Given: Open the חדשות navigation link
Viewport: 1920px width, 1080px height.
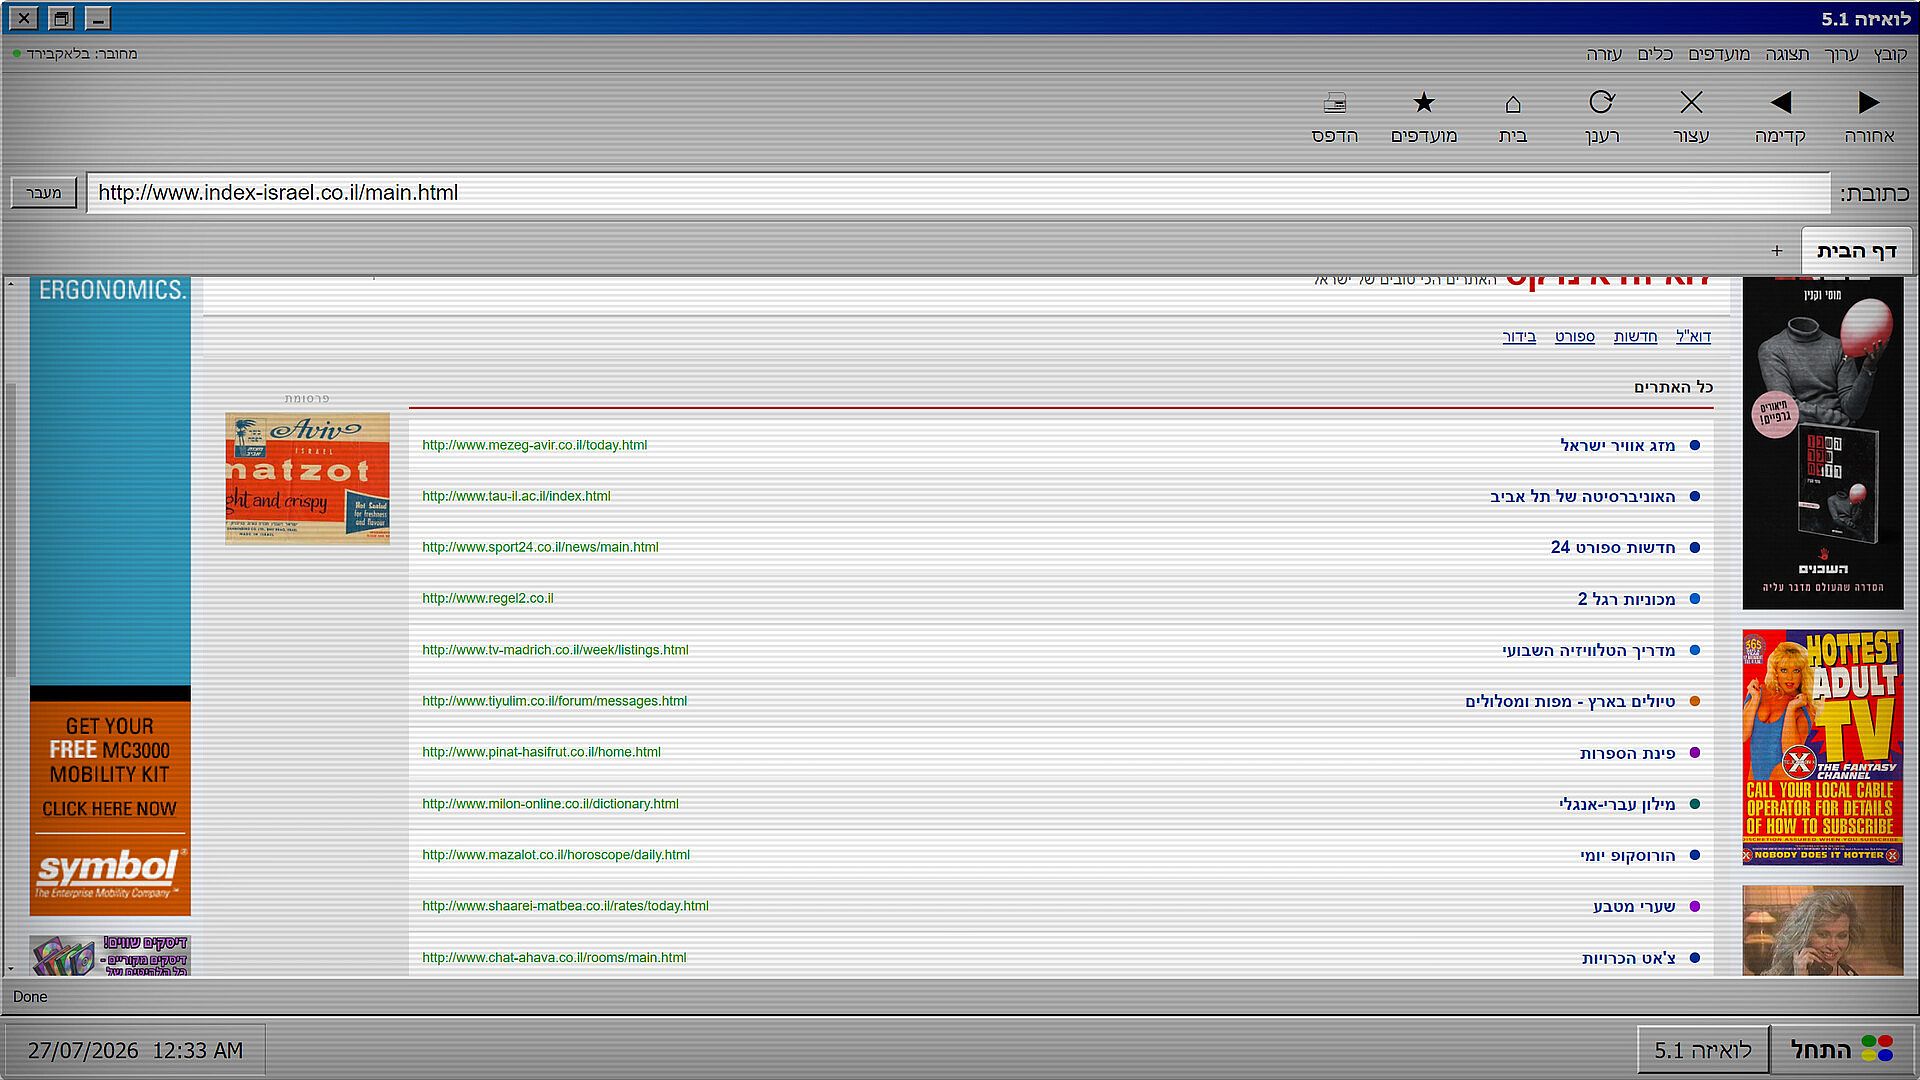Looking at the screenshot, I should coord(1635,336).
